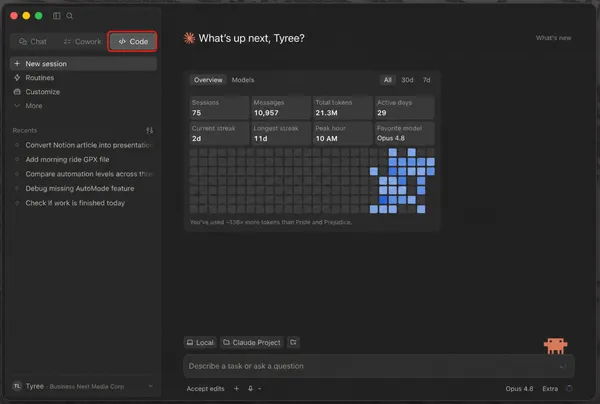Select the 30d time range
This screenshot has height=404, width=600.
pyautogui.click(x=407, y=80)
